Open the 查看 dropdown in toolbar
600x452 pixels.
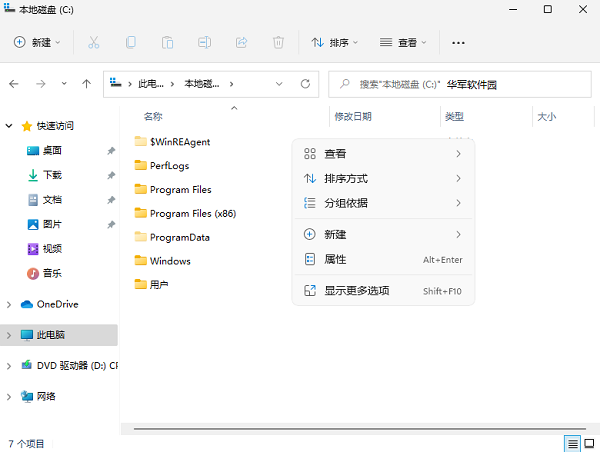click(x=403, y=42)
